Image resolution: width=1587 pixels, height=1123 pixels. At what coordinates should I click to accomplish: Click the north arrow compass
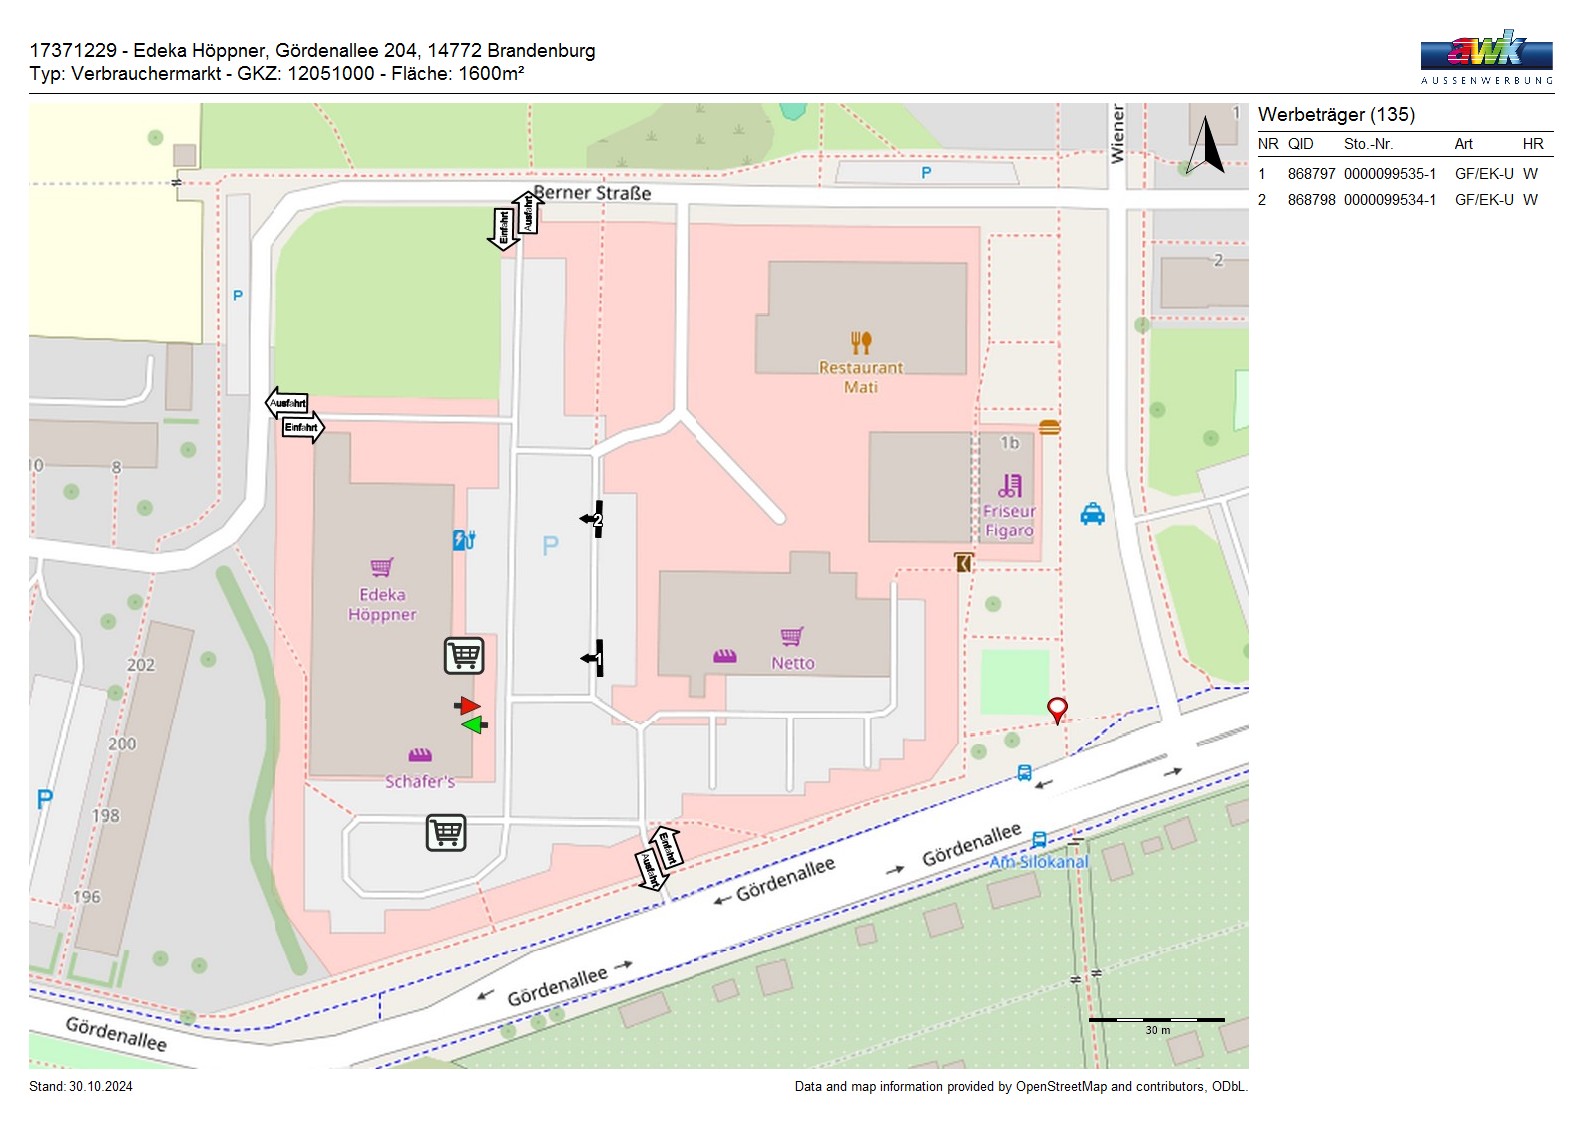point(1206,146)
